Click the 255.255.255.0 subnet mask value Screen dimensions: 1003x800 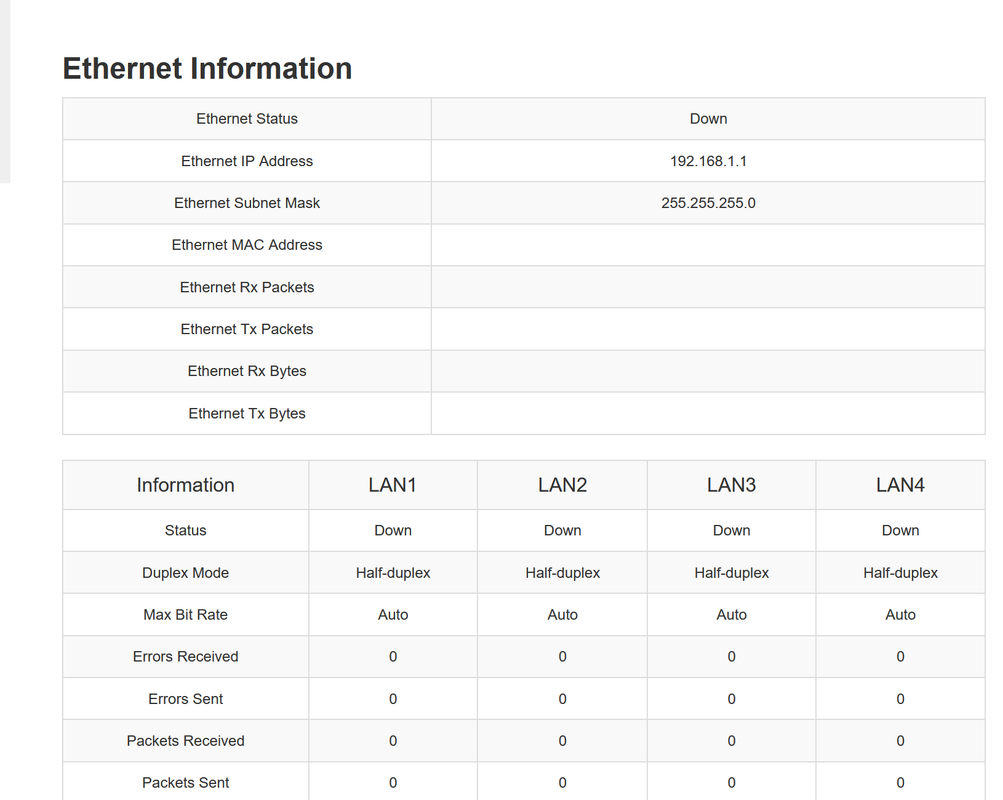point(708,203)
